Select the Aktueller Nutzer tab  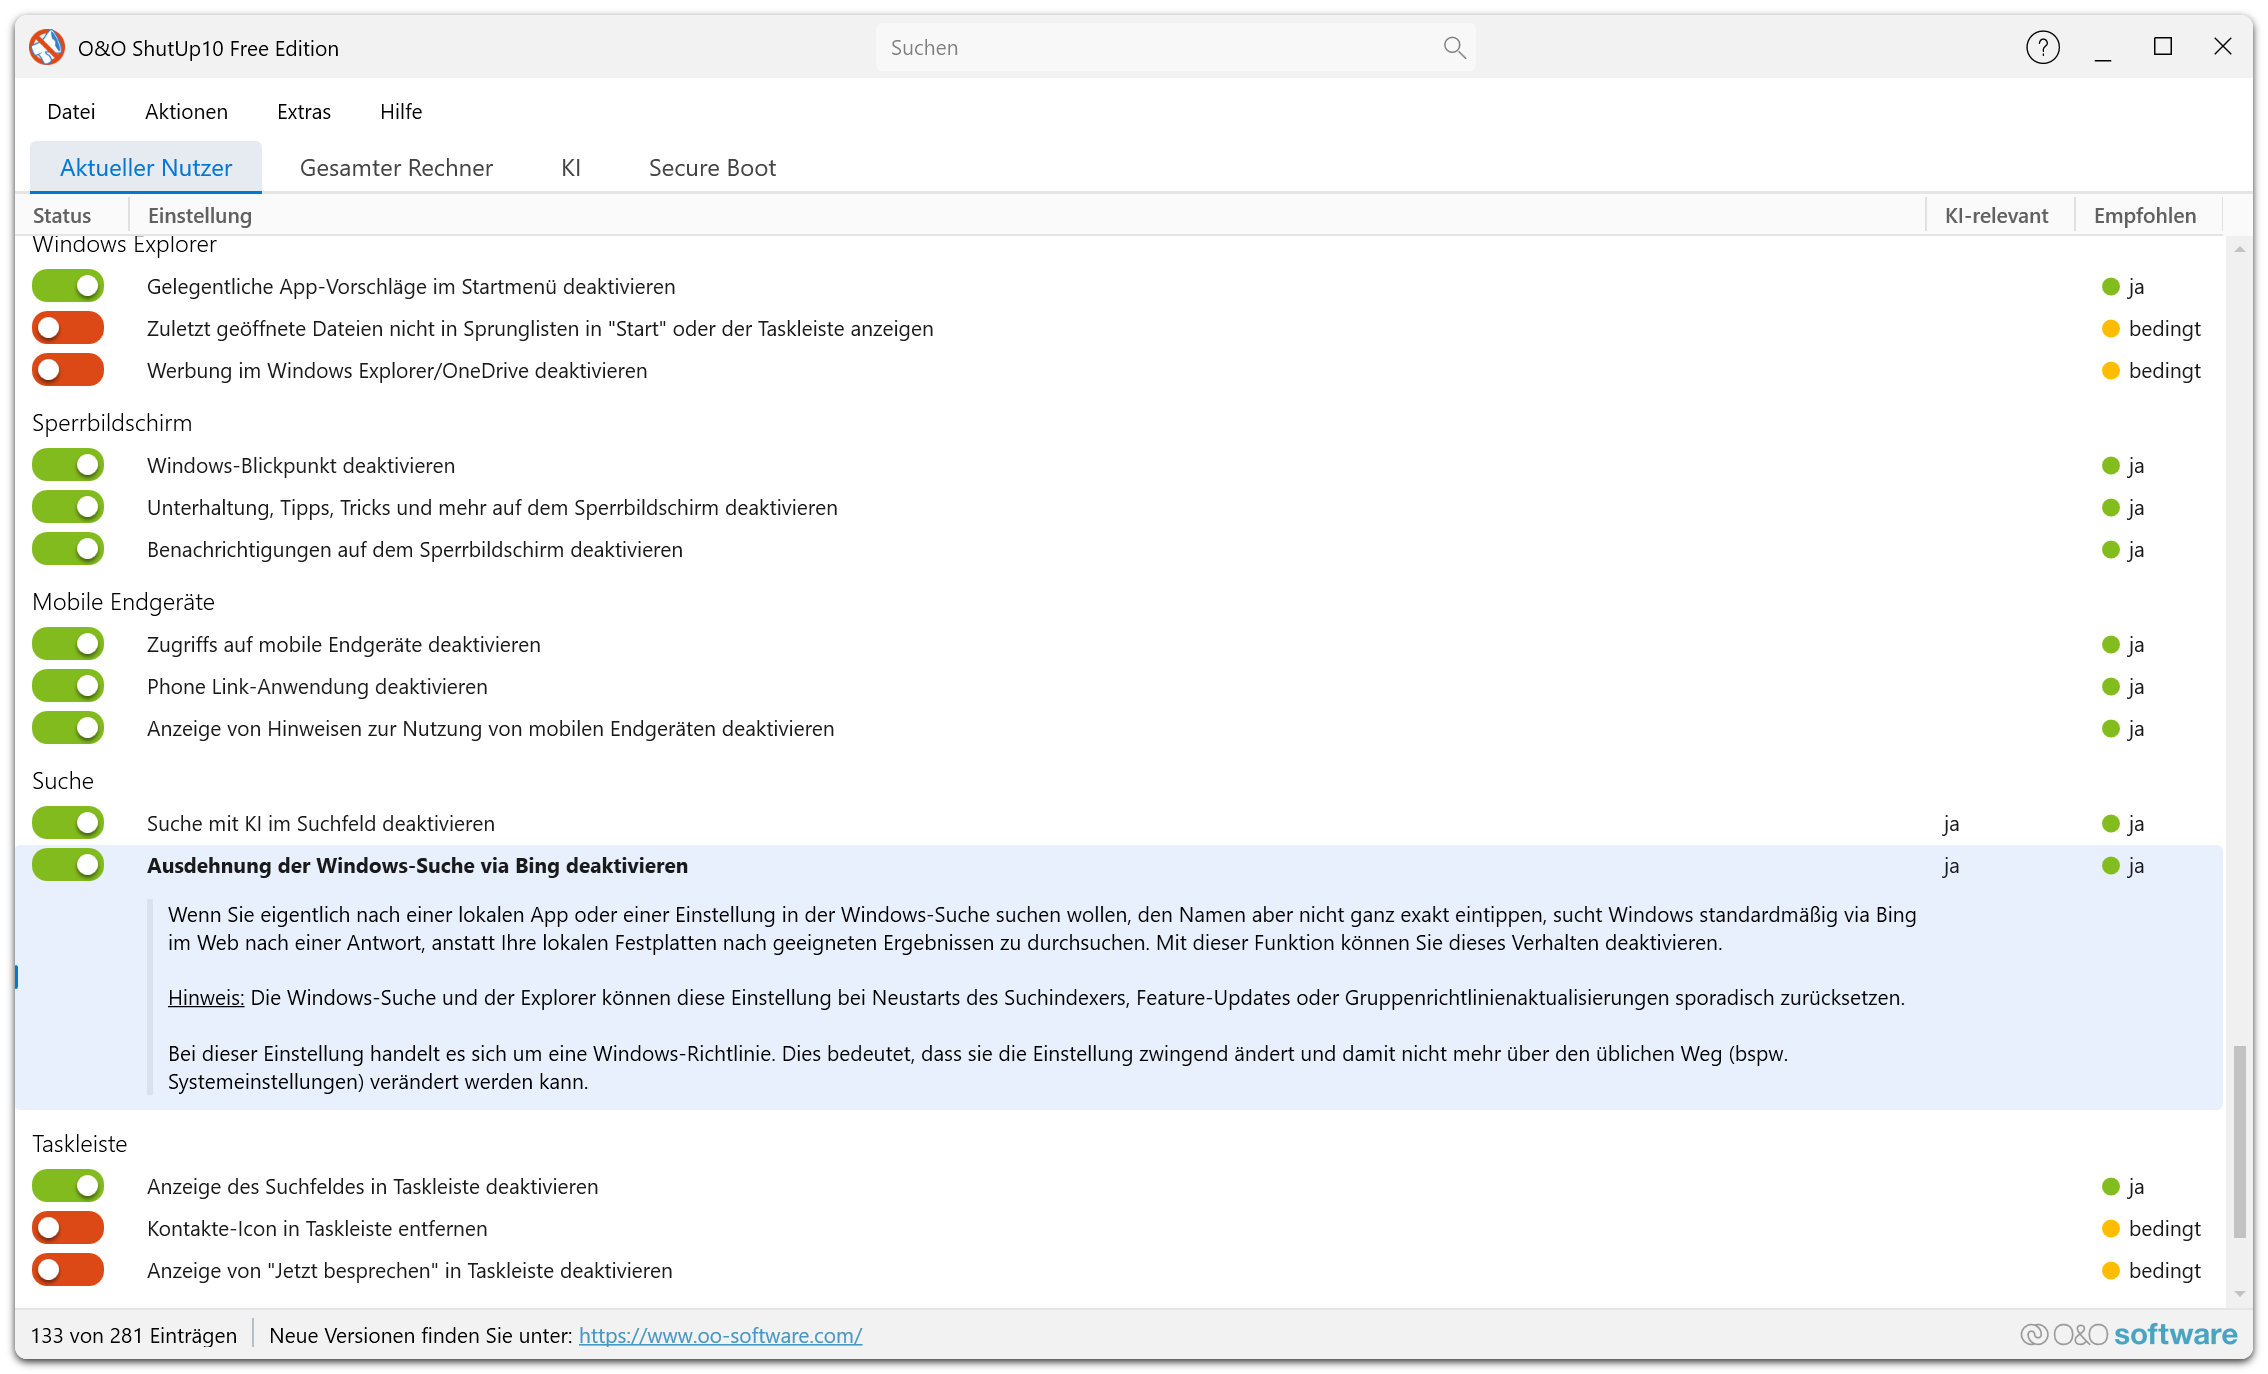click(146, 168)
